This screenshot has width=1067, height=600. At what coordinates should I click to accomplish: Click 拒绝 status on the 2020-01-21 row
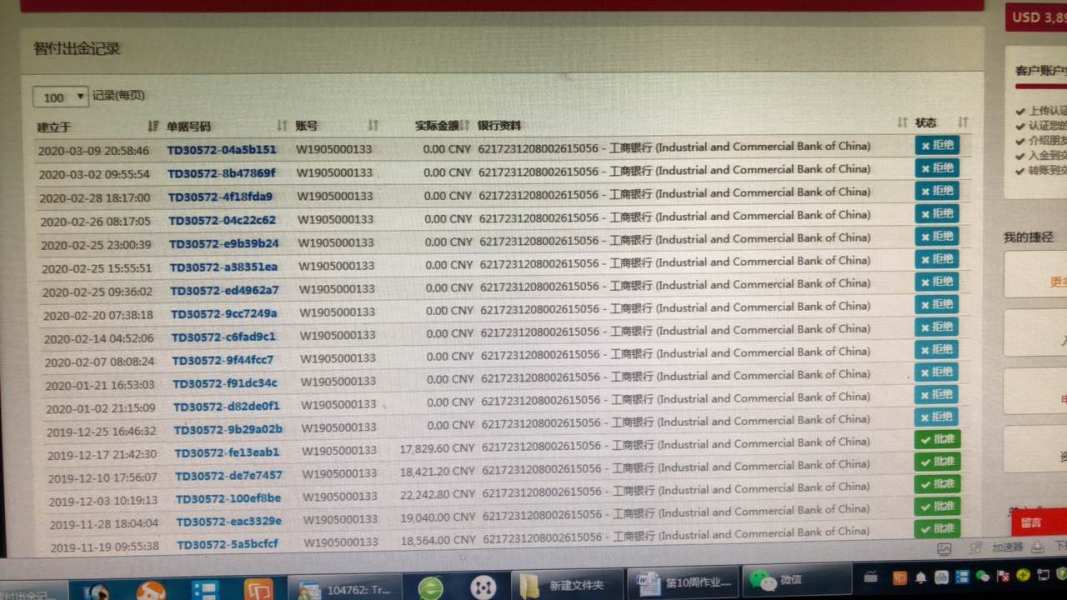pyautogui.click(x=937, y=372)
